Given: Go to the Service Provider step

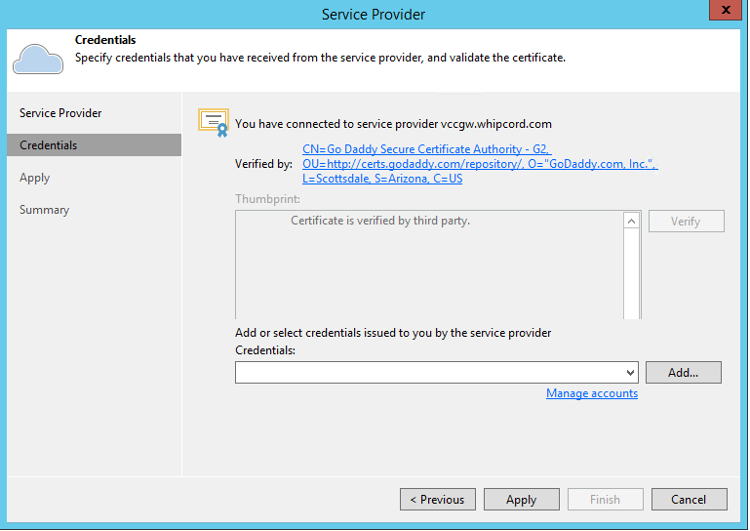Looking at the screenshot, I should point(61,113).
